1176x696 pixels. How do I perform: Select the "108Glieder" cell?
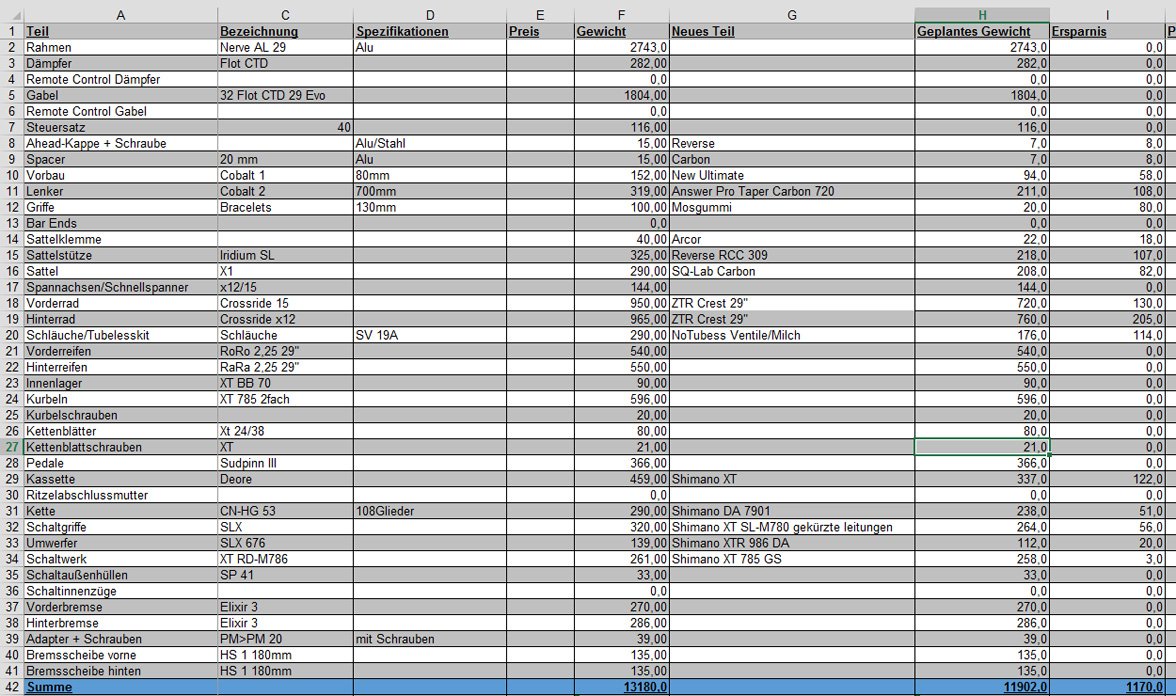(x=430, y=512)
